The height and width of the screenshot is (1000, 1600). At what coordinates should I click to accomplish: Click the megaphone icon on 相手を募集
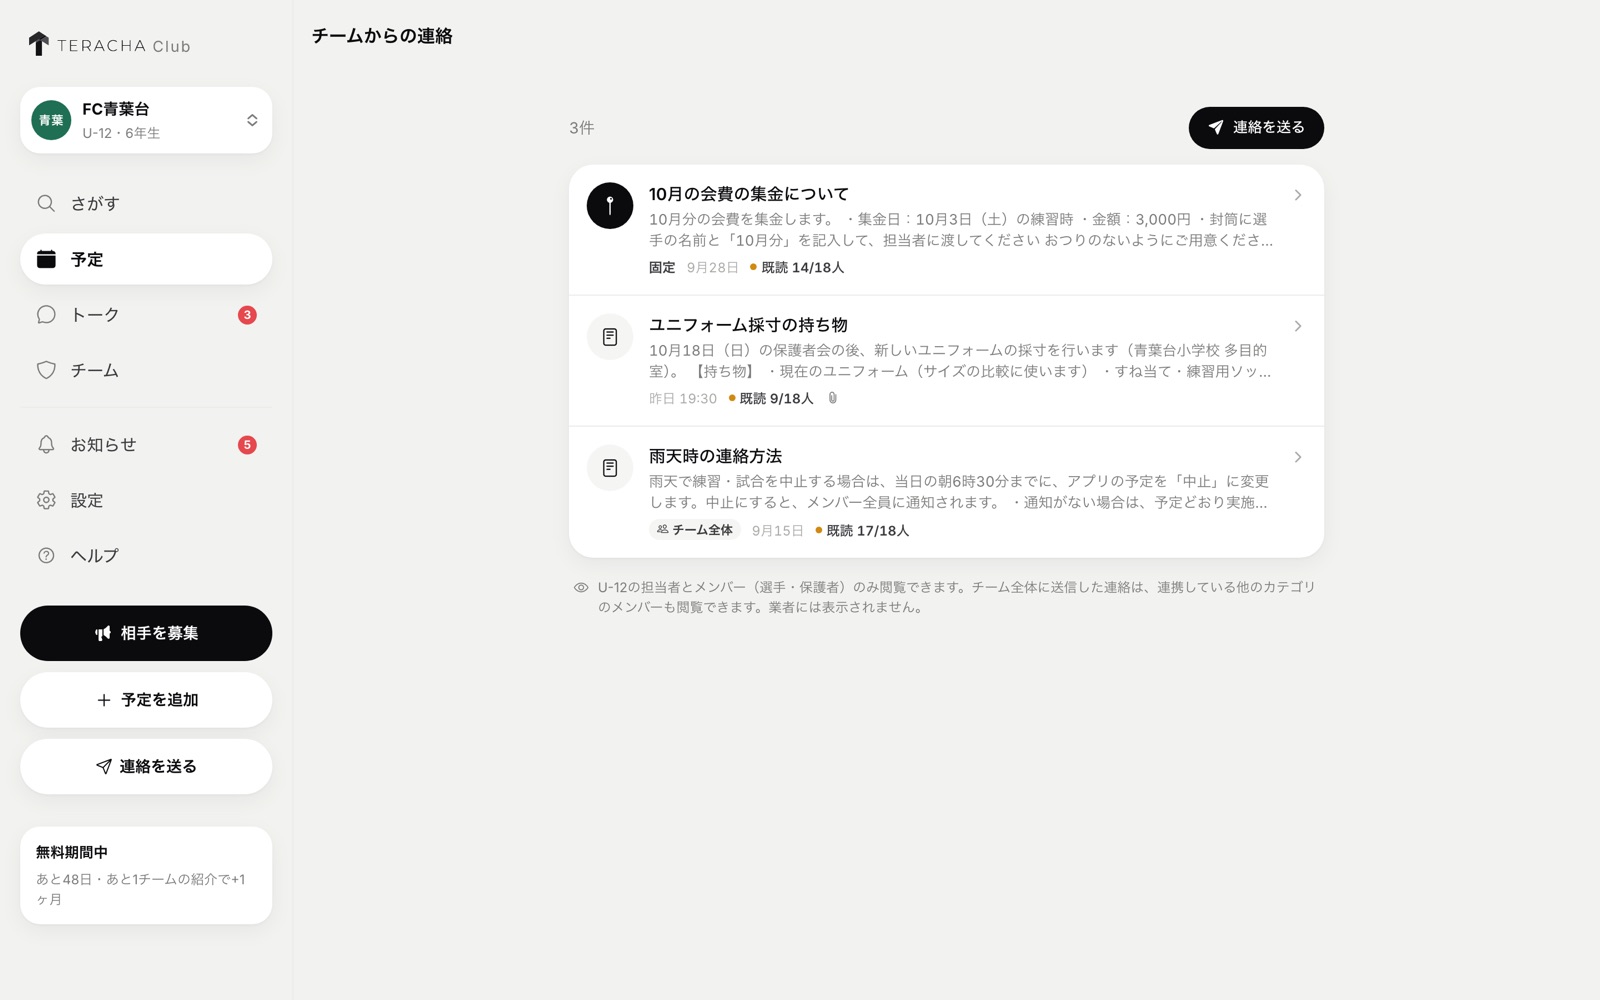103,633
